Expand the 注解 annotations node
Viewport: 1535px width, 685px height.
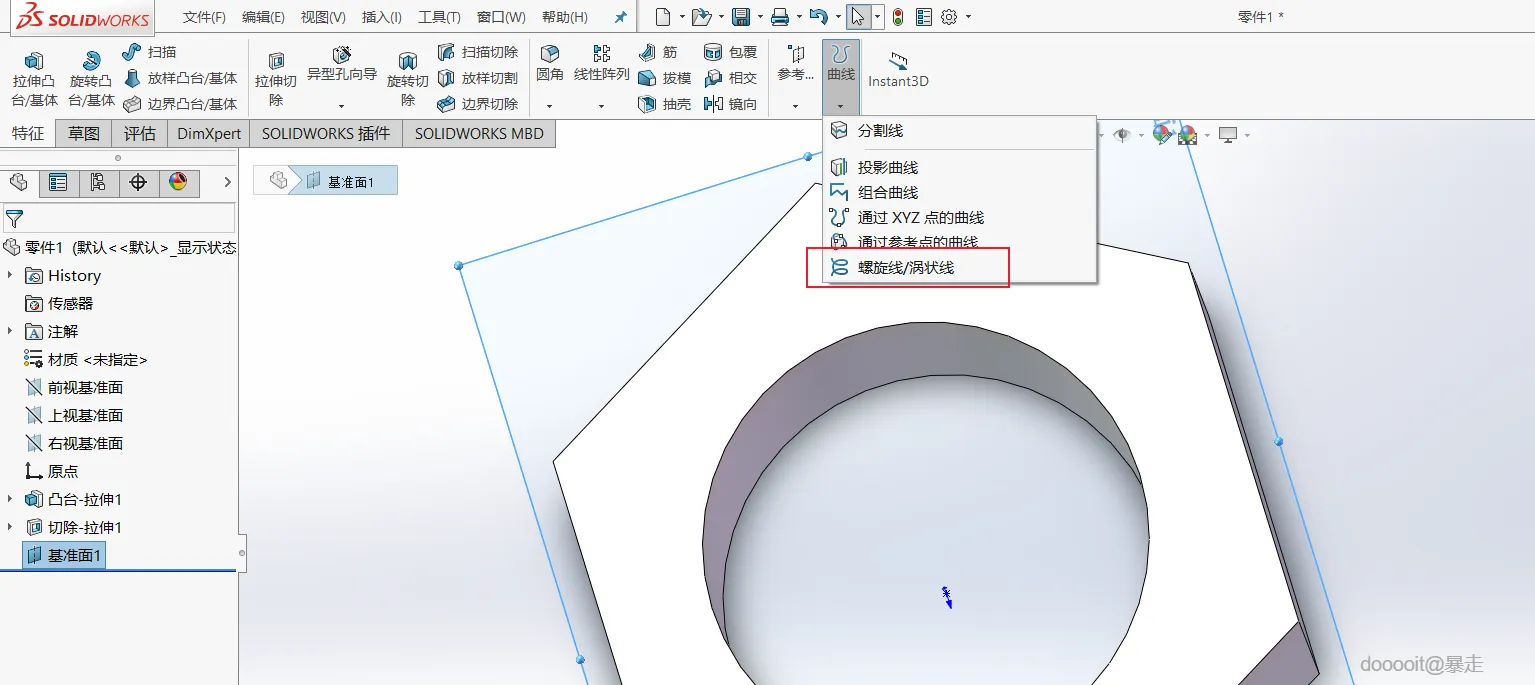[x=11, y=331]
